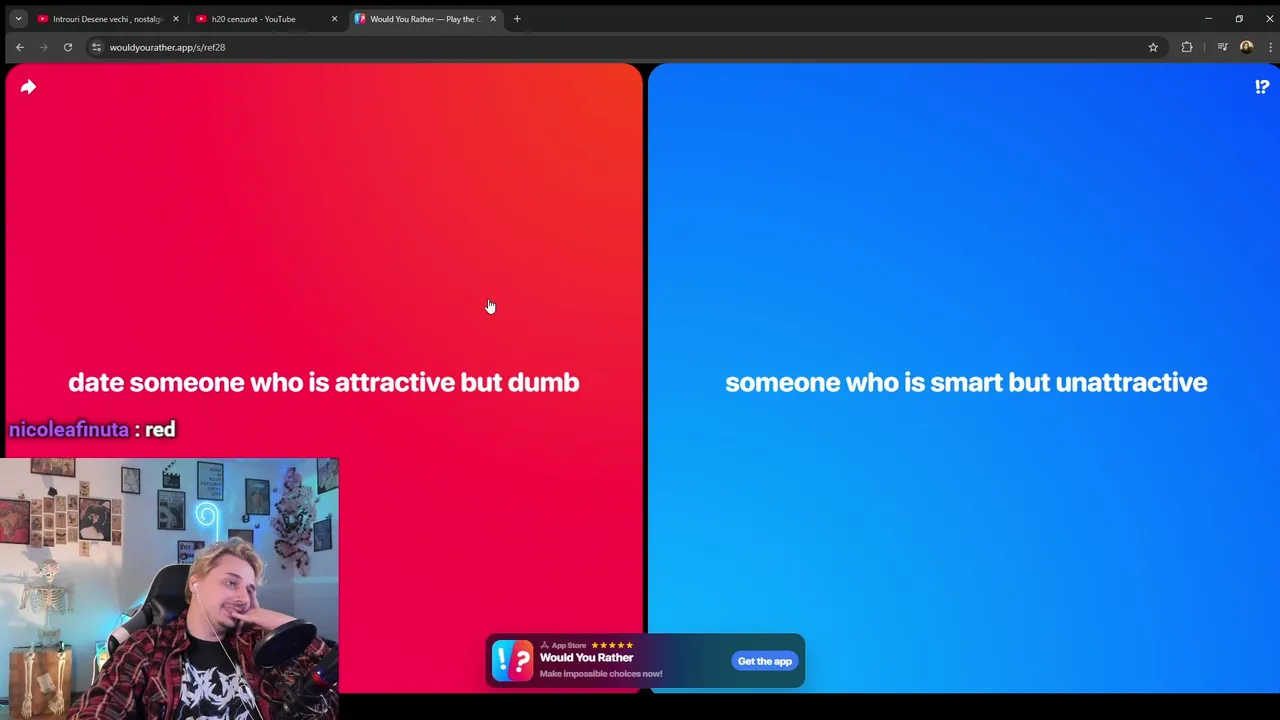
Task: View site information icon in address bar
Action: pyautogui.click(x=96, y=47)
